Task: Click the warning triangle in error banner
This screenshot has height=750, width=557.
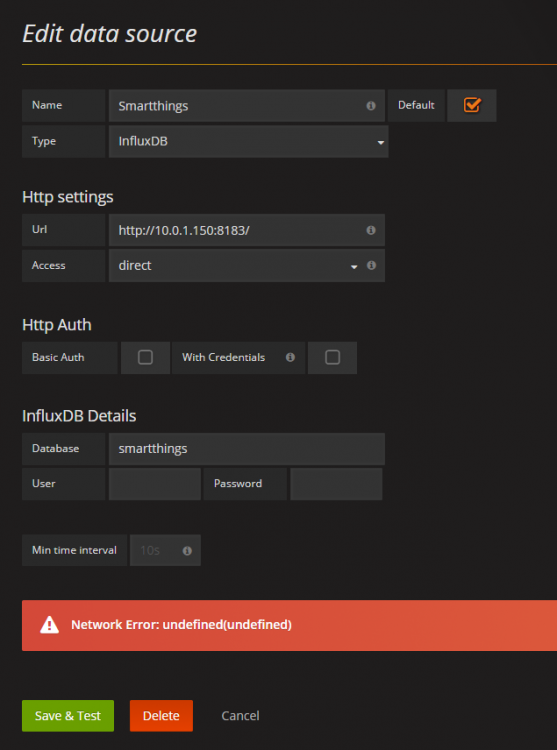Action: (49, 625)
